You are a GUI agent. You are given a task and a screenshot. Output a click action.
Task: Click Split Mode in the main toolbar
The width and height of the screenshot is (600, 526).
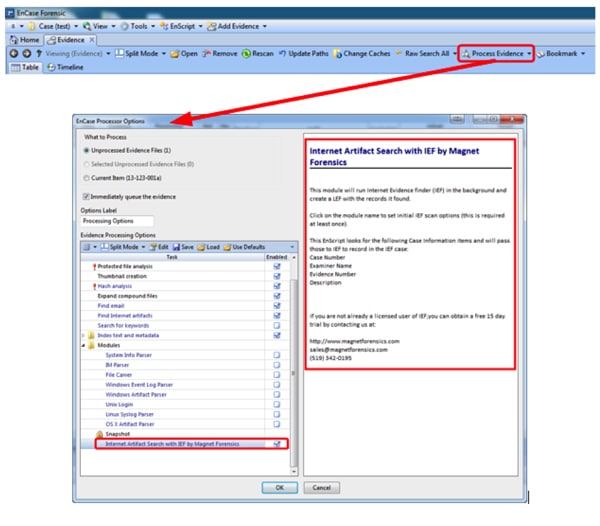tap(137, 54)
